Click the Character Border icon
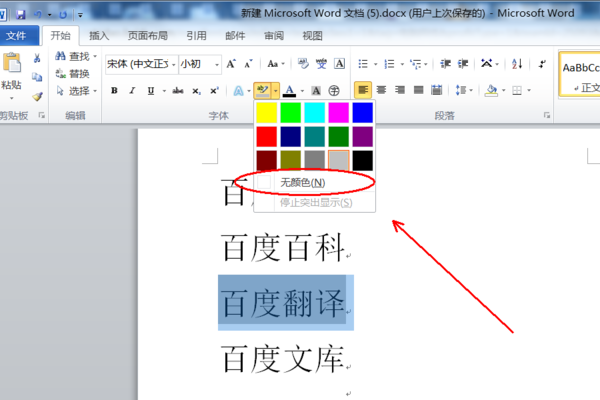Image resolution: width=600 pixels, height=400 pixels. 339,64
